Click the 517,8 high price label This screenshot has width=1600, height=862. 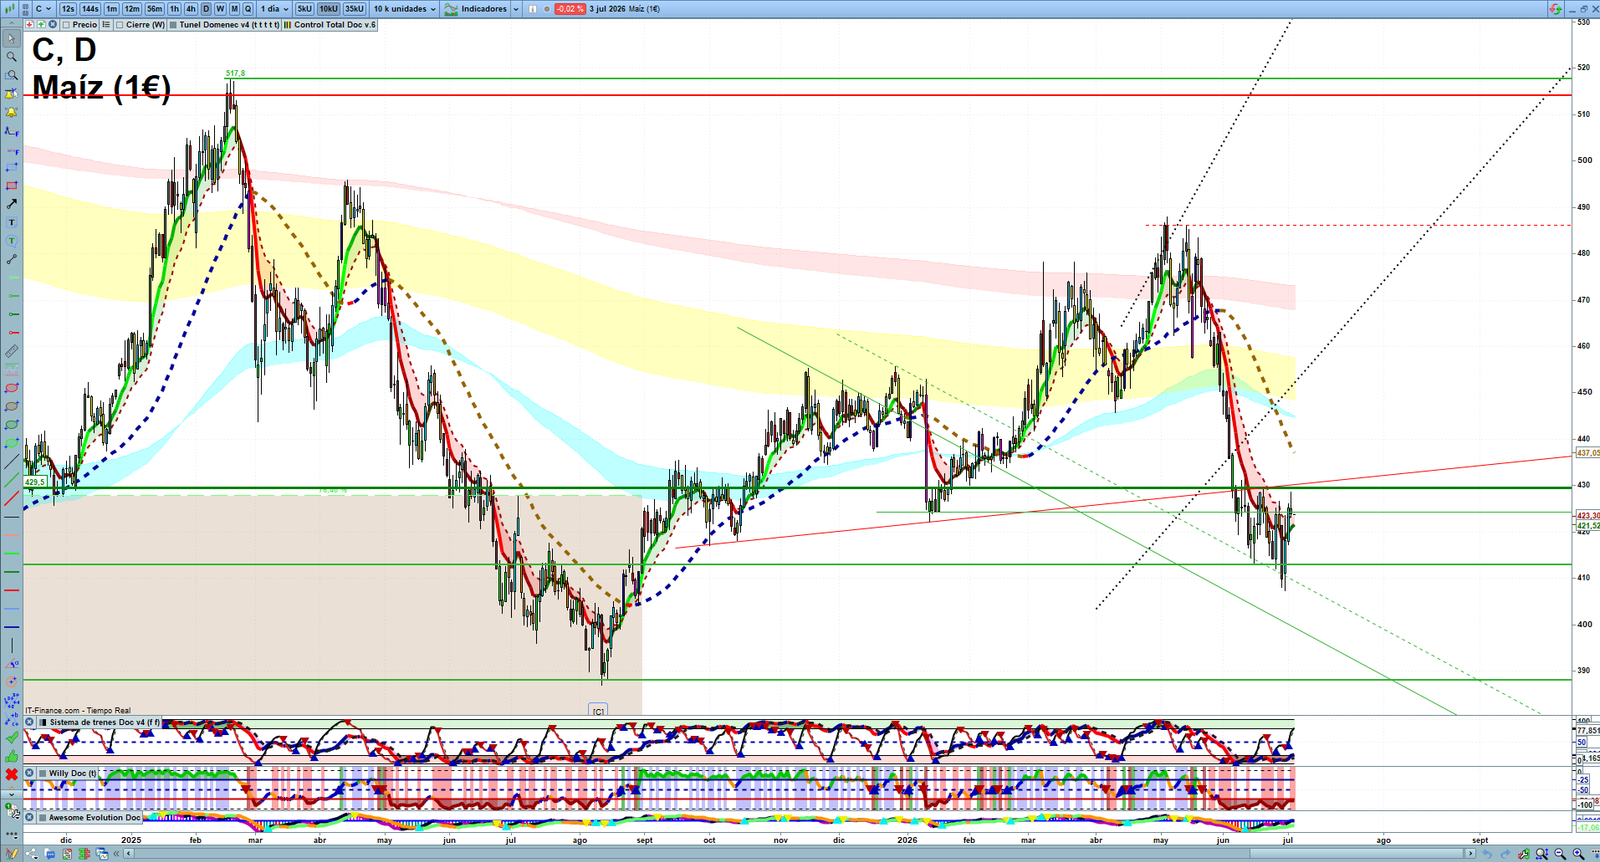click(x=235, y=73)
